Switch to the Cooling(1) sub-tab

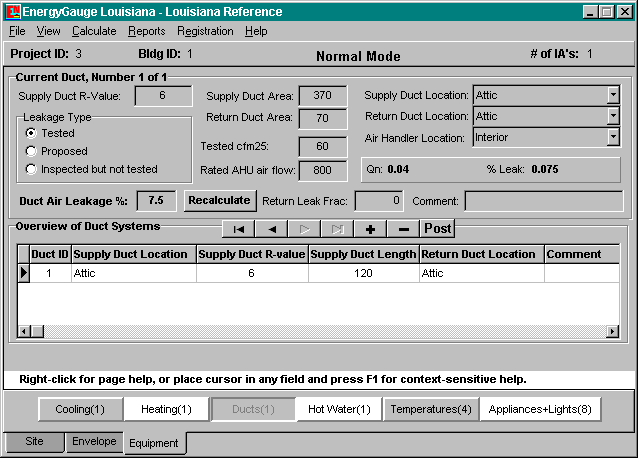click(80, 409)
